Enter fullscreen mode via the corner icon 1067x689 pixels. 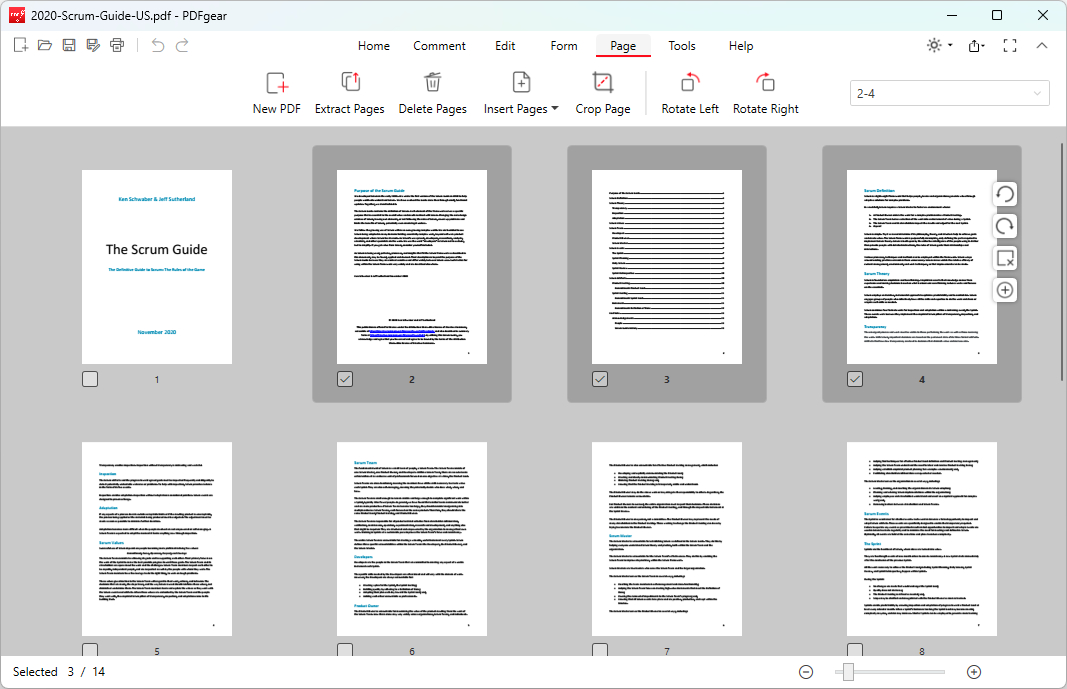point(1010,45)
